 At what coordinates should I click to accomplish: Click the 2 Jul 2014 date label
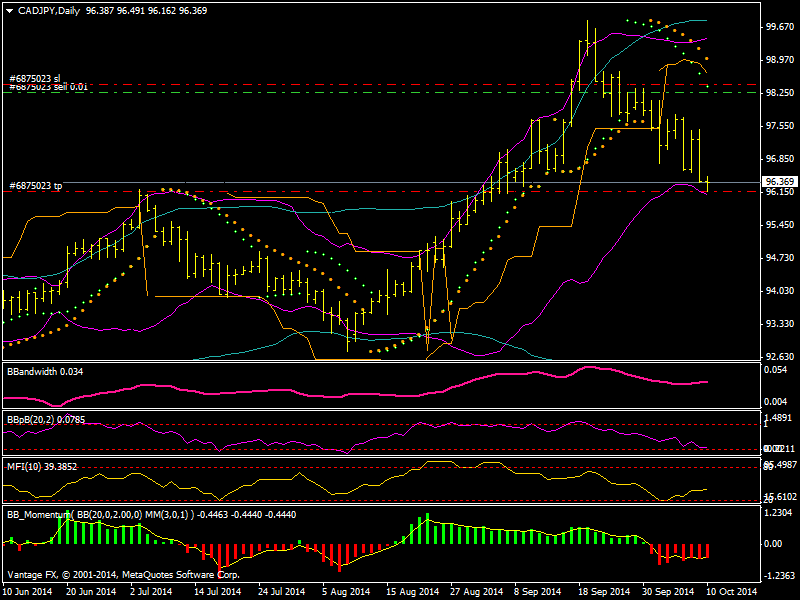pyautogui.click(x=151, y=591)
